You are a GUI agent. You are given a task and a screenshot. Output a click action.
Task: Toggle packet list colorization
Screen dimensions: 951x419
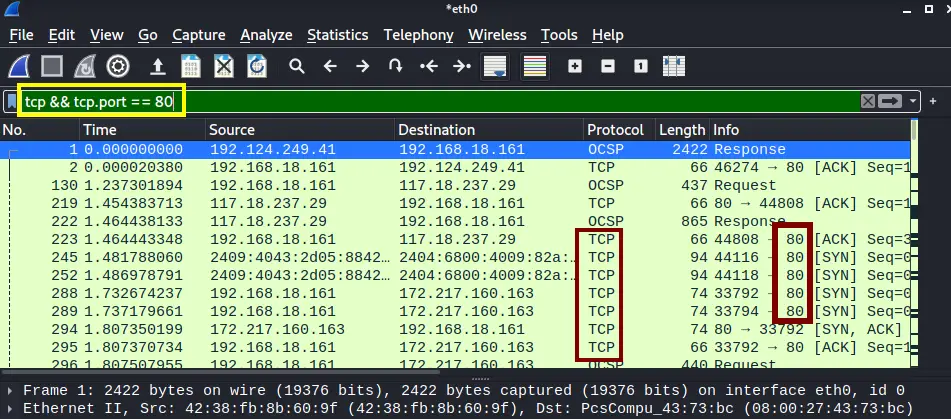pos(535,66)
